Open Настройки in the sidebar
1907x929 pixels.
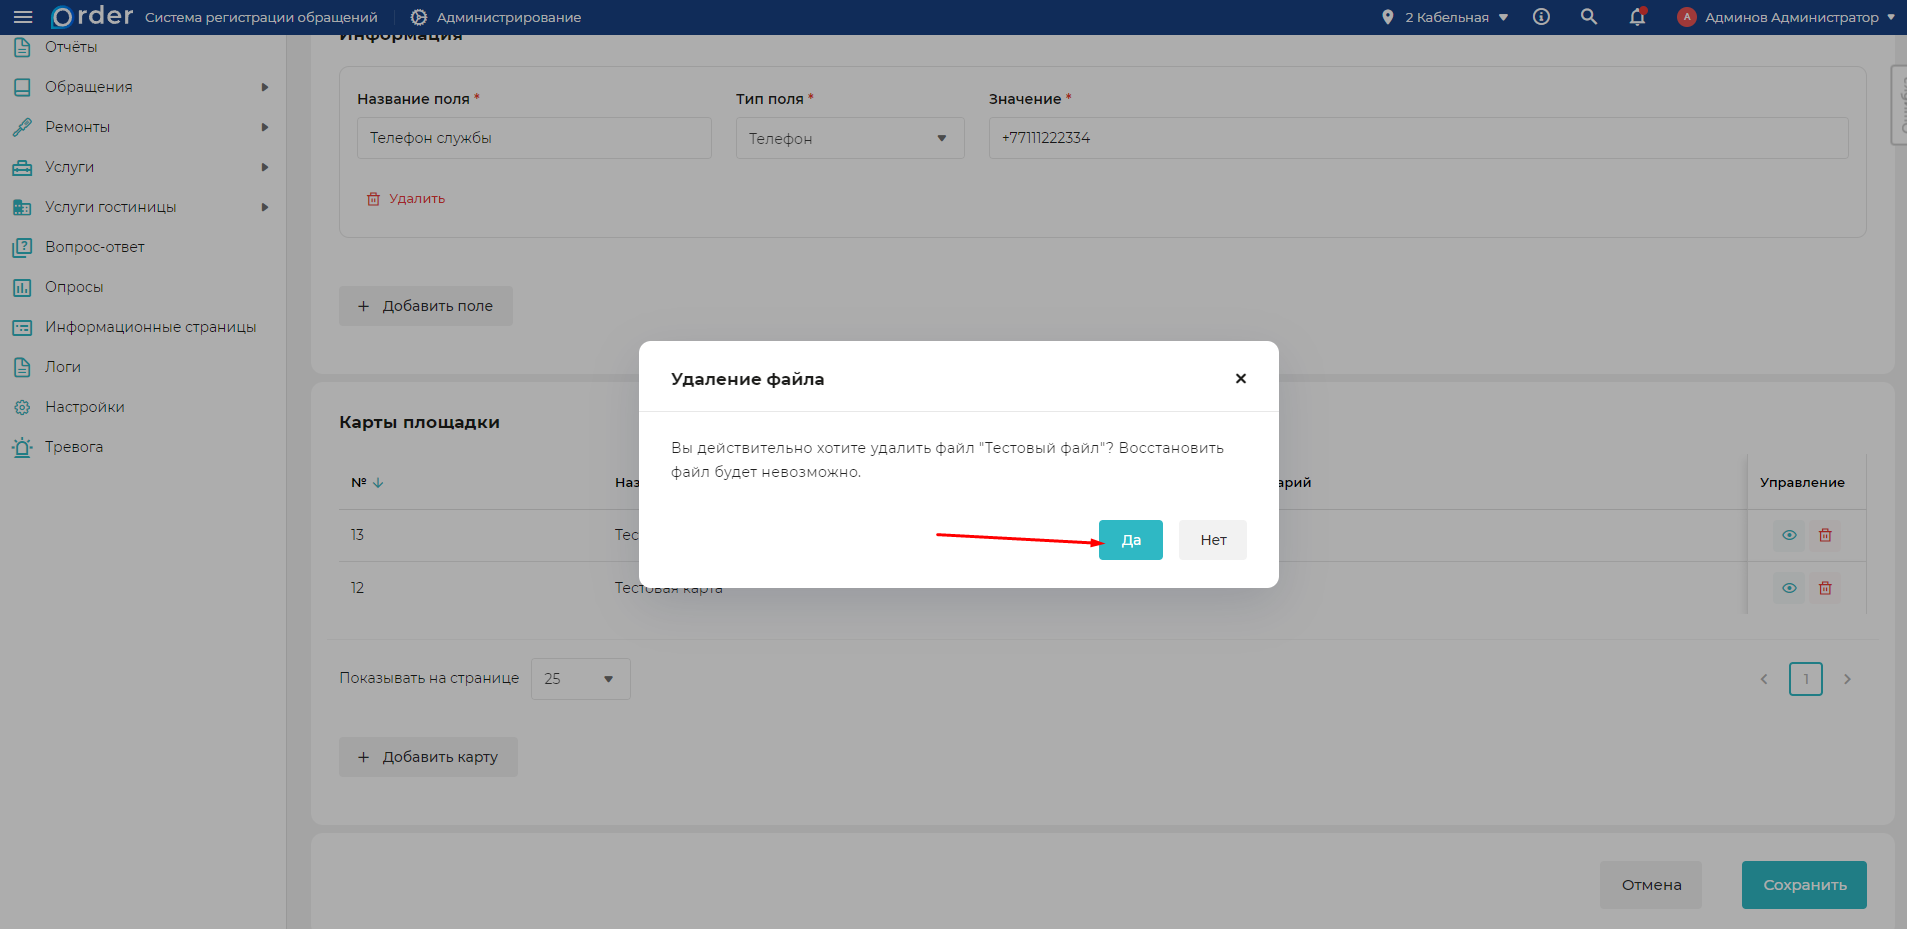(x=84, y=407)
